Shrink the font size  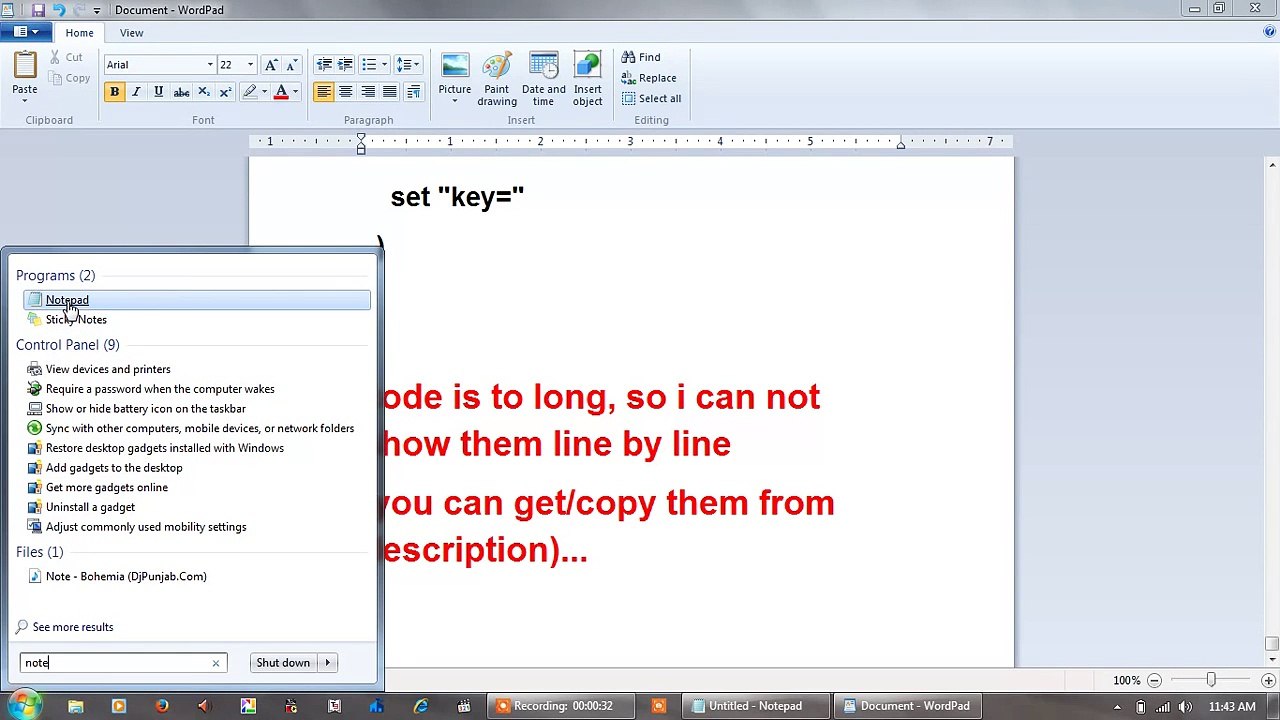pyautogui.click(x=291, y=65)
